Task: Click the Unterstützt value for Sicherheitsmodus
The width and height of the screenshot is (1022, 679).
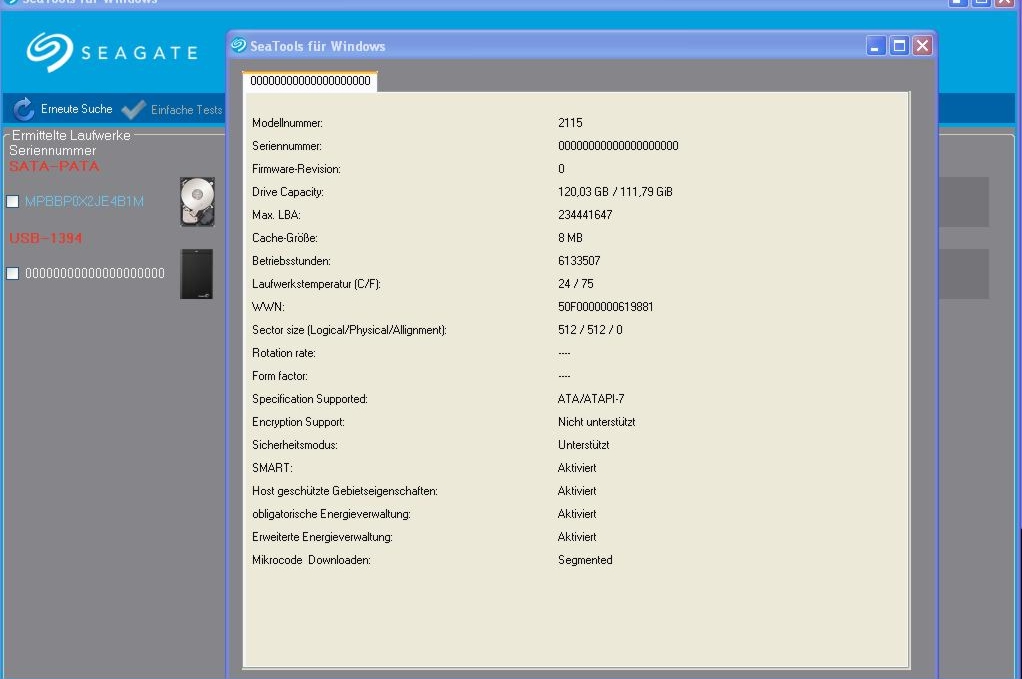Action: (x=583, y=445)
